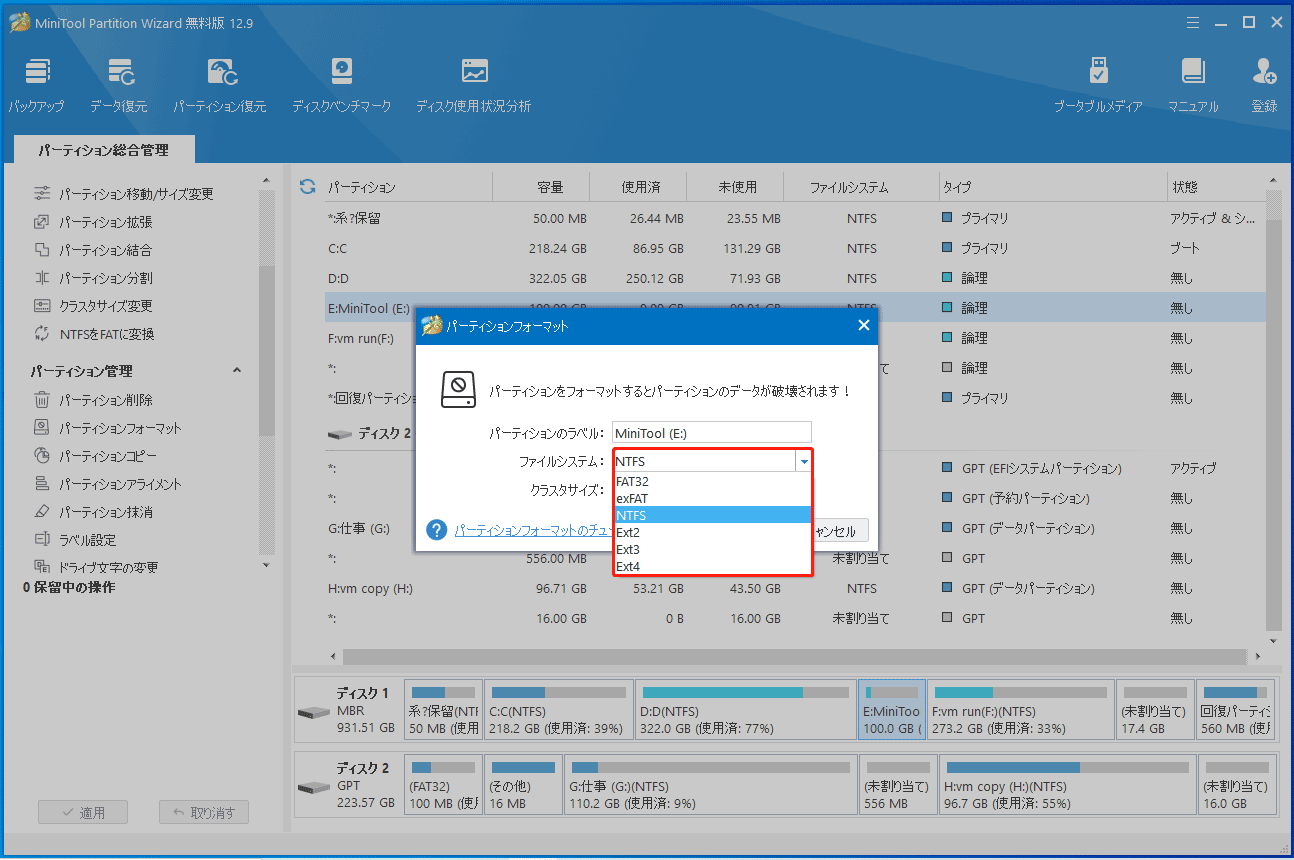The width and height of the screenshot is (1294, 860).
Task: Open ディスク使用状況分析
Action: pyautogui.click(x=474, y=85)
